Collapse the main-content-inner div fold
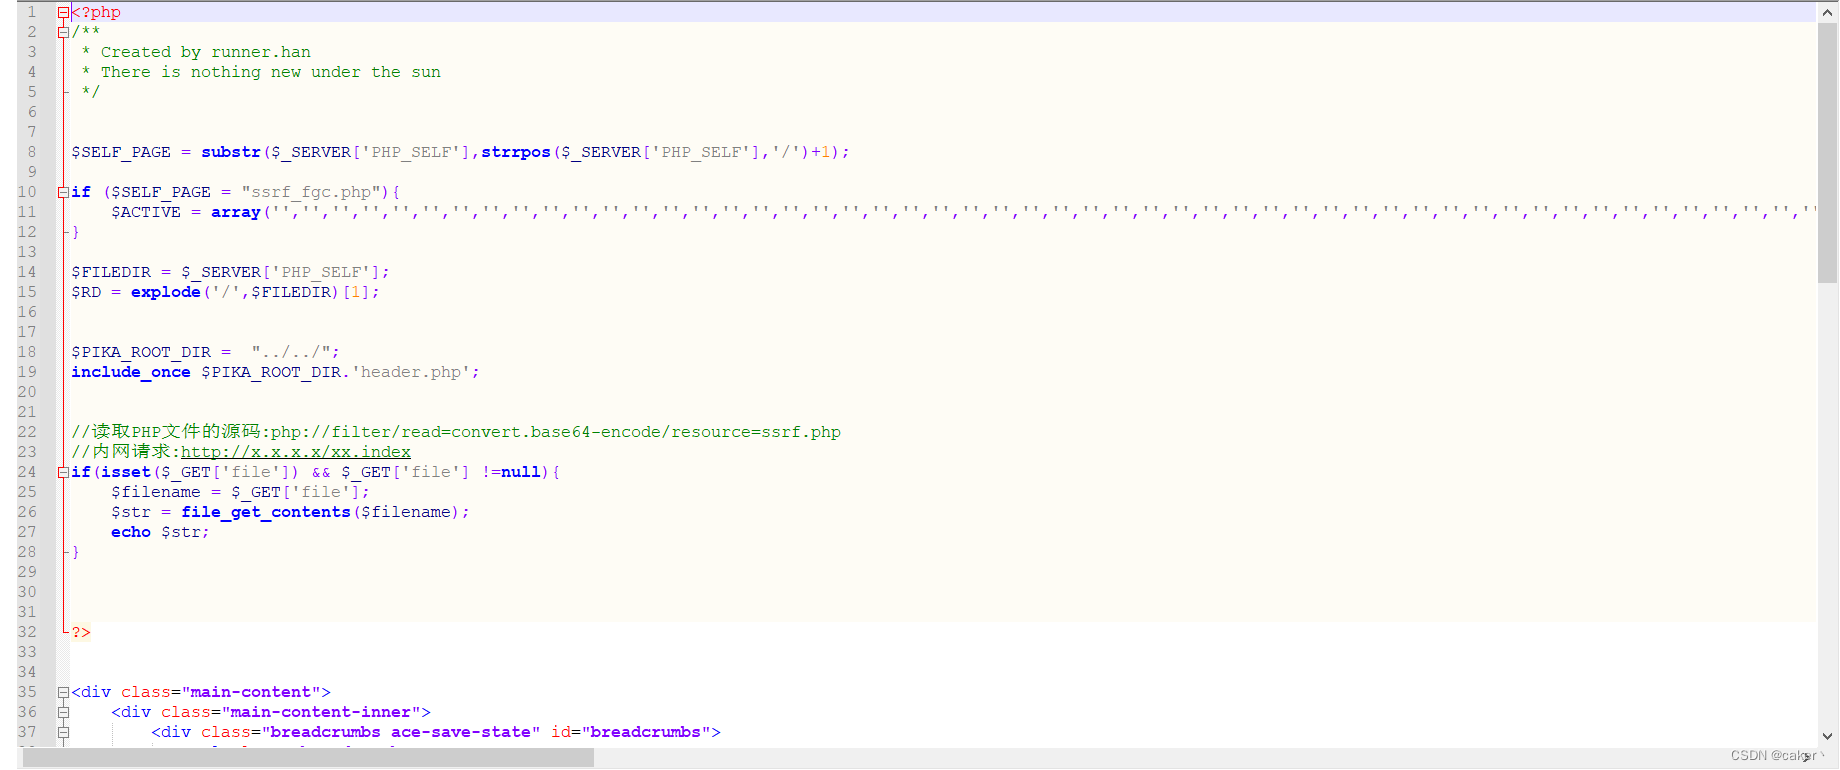1840x770 pixels. (x=63, y=712)
